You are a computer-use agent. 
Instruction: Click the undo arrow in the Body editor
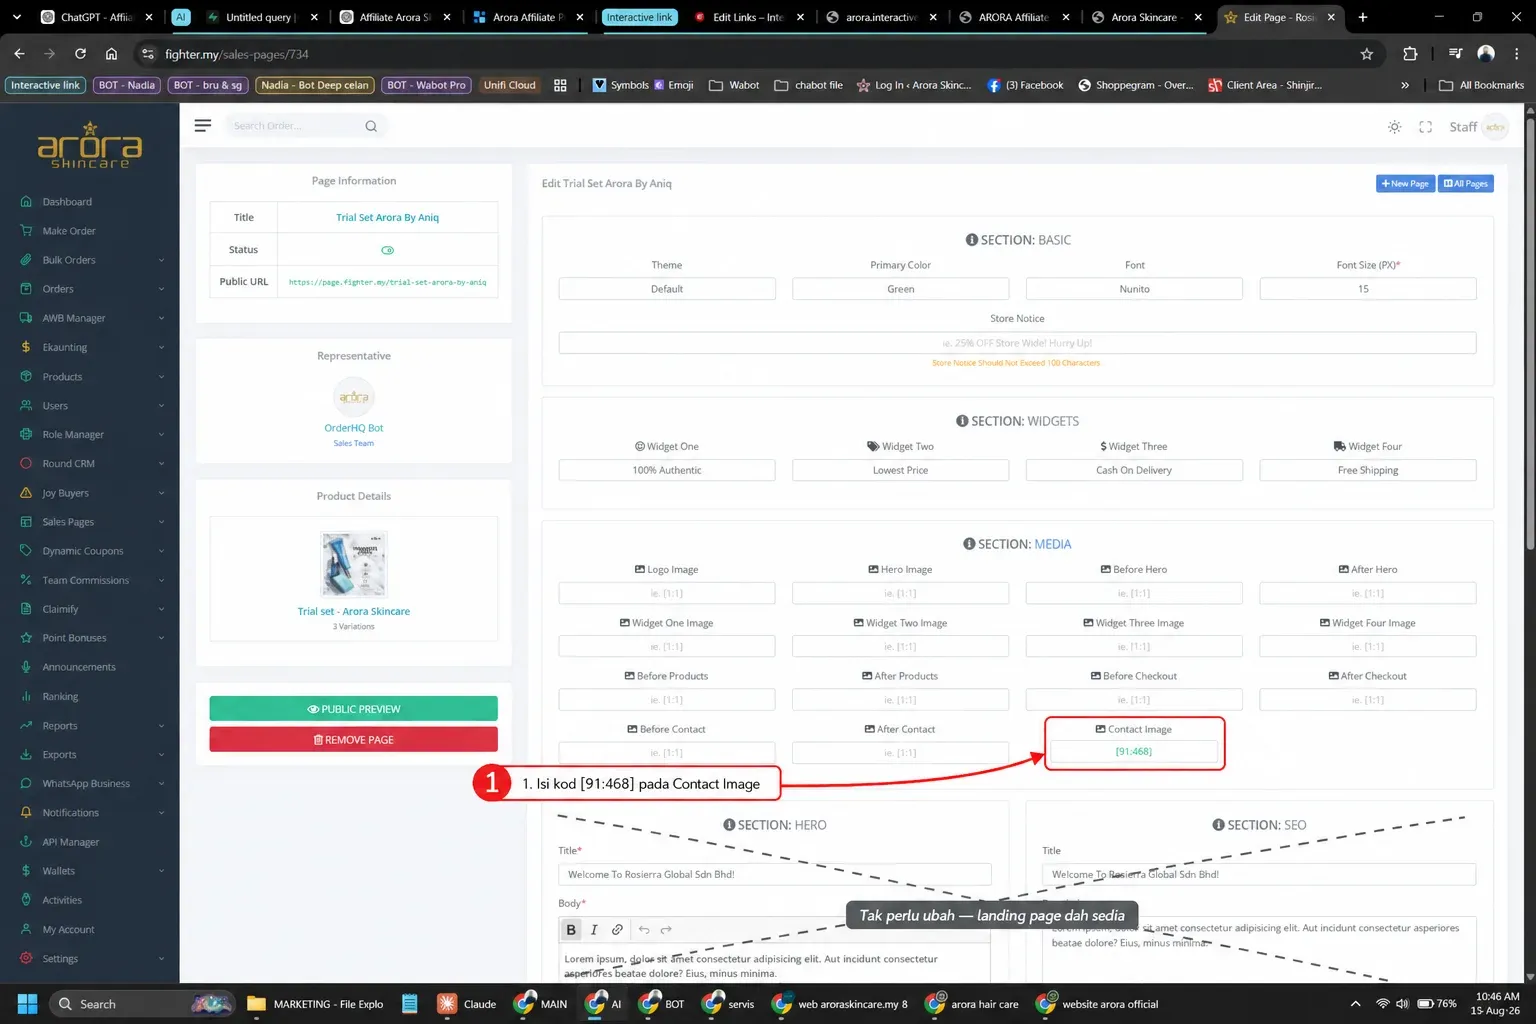(x=644, y=930)
